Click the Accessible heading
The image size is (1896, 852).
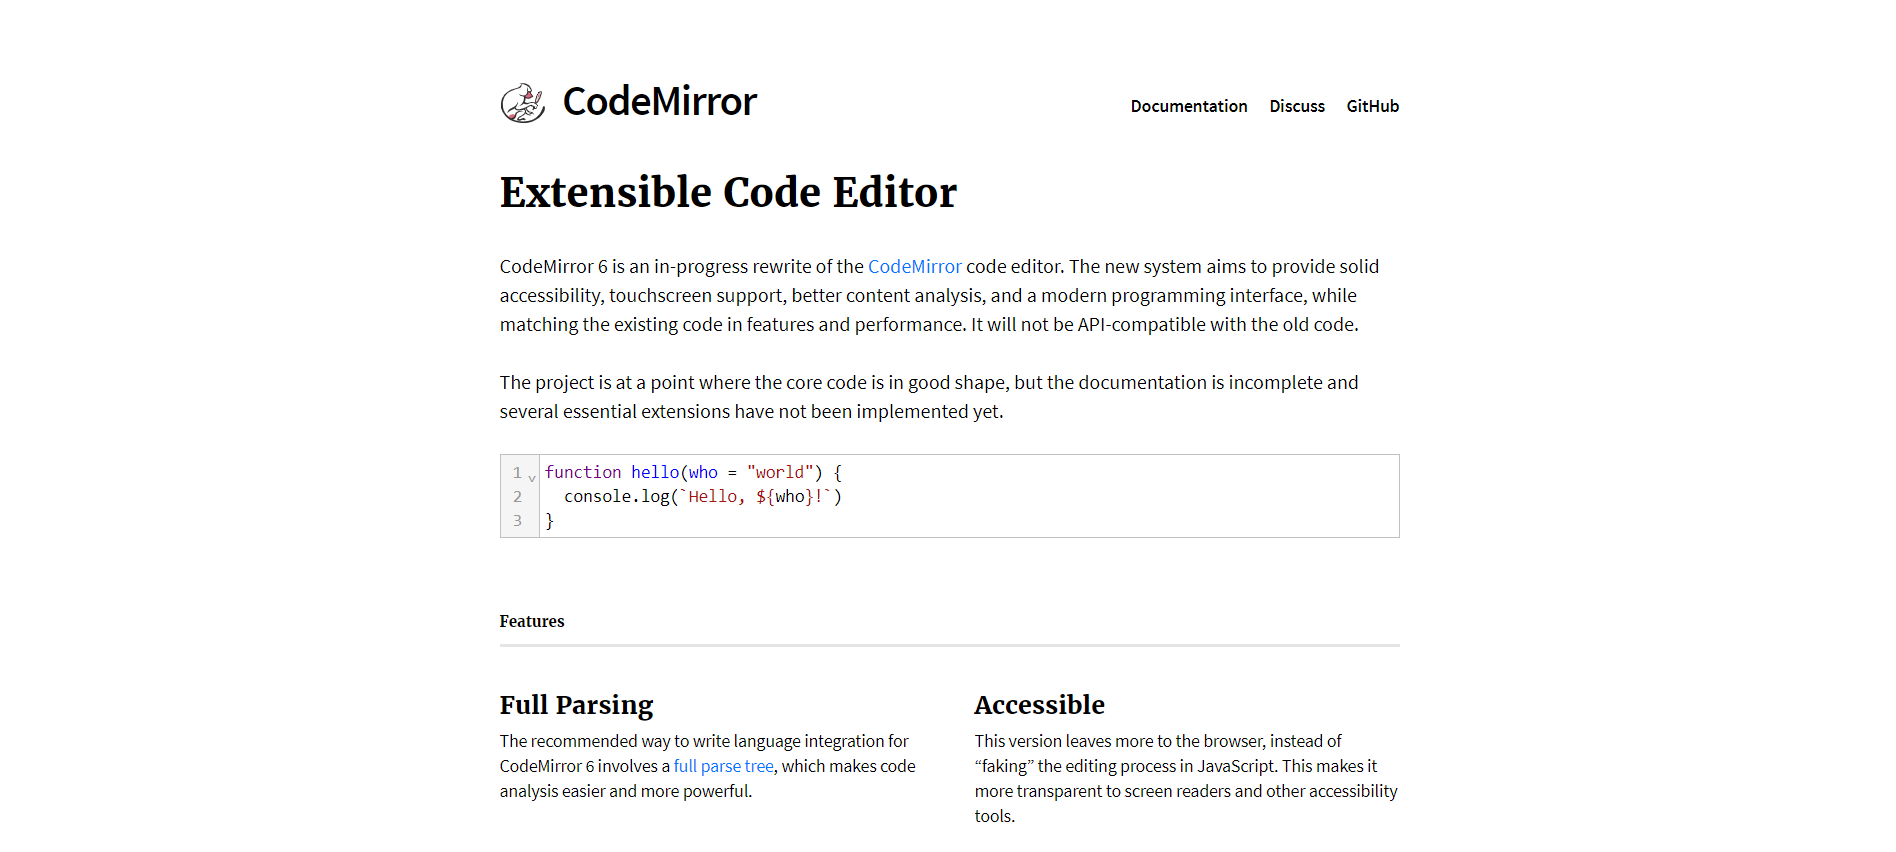coord(1039,705)
